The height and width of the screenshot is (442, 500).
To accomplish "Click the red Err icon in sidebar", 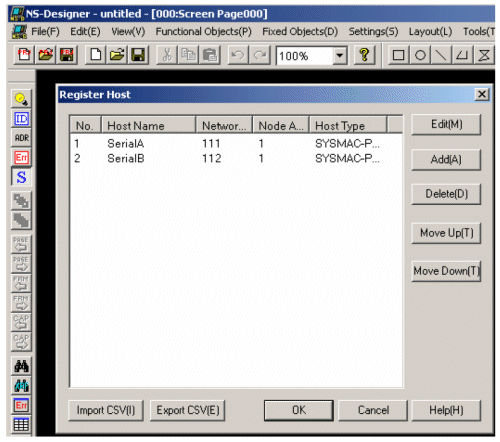I will [x=22, y=157].
